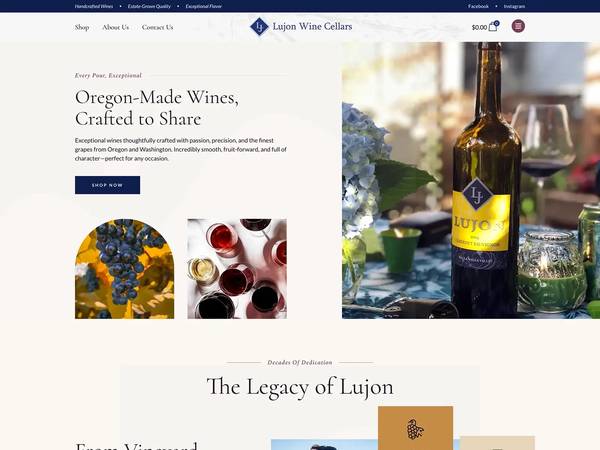Open the About Us page
The image size is (600, 450).
(116, 27)
